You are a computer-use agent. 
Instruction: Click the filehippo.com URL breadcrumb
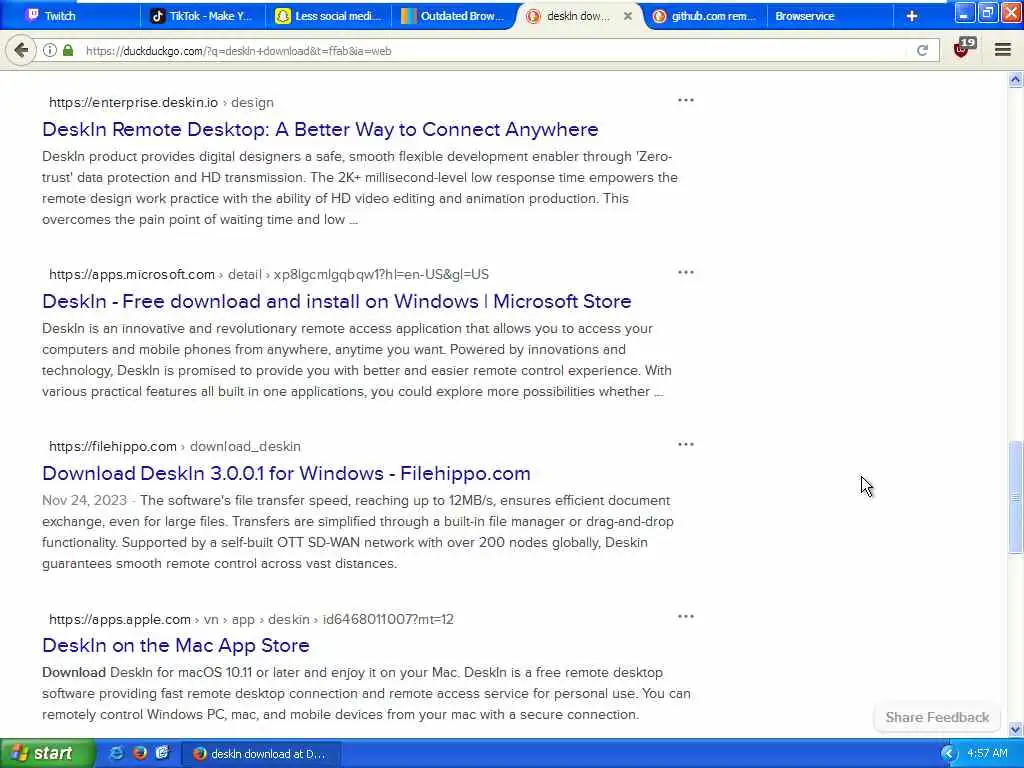[x=175, y=447]
